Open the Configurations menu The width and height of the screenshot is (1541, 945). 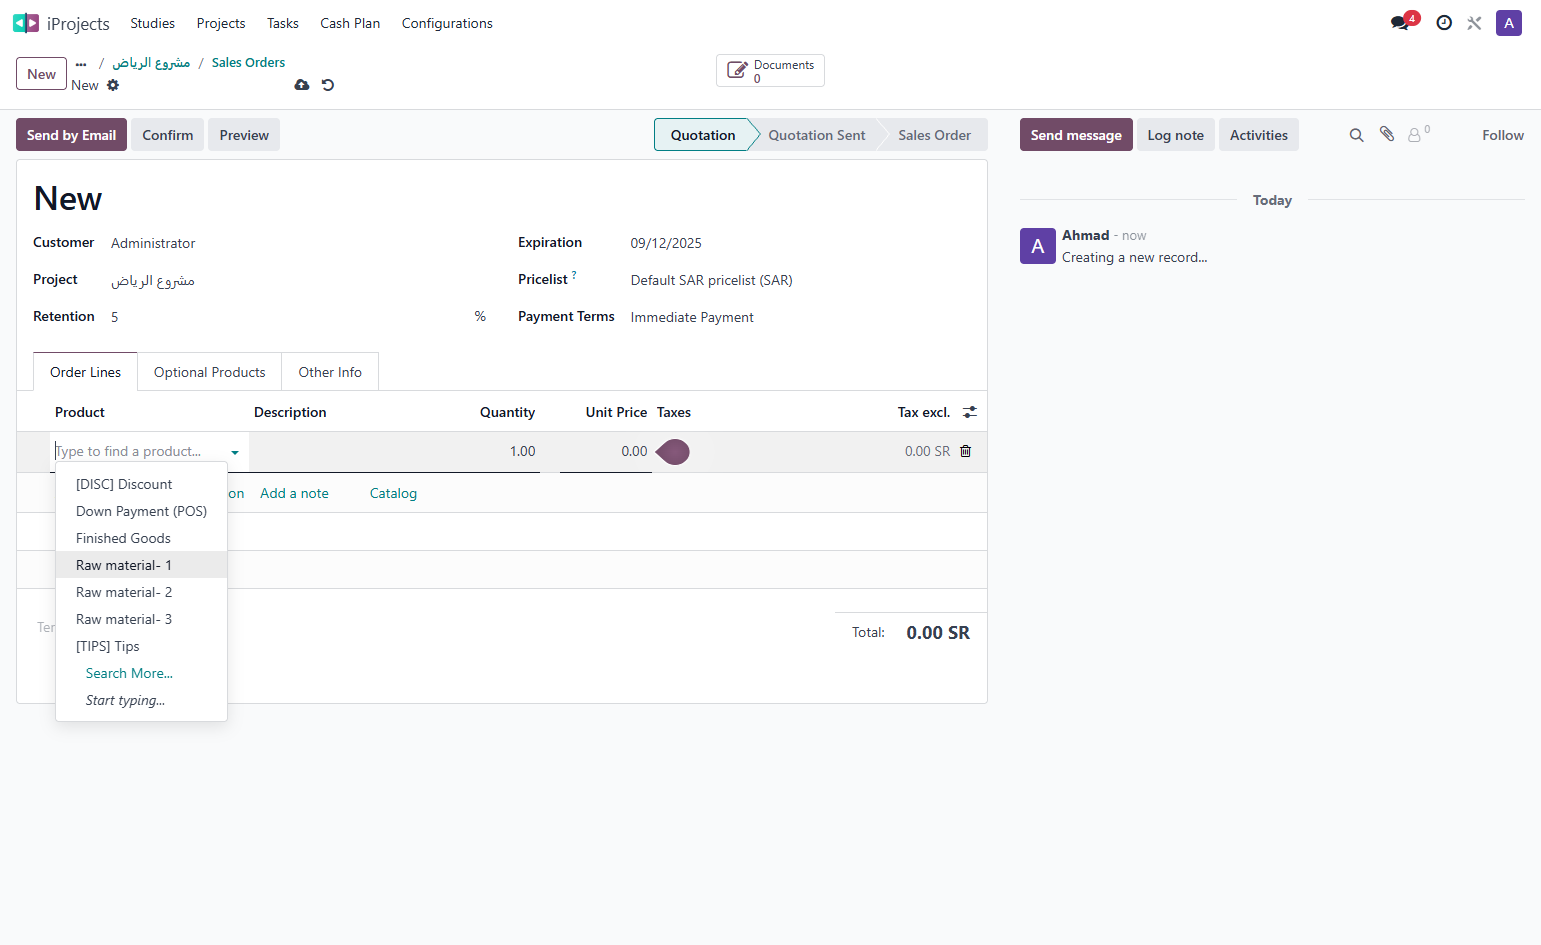point(447,23)
